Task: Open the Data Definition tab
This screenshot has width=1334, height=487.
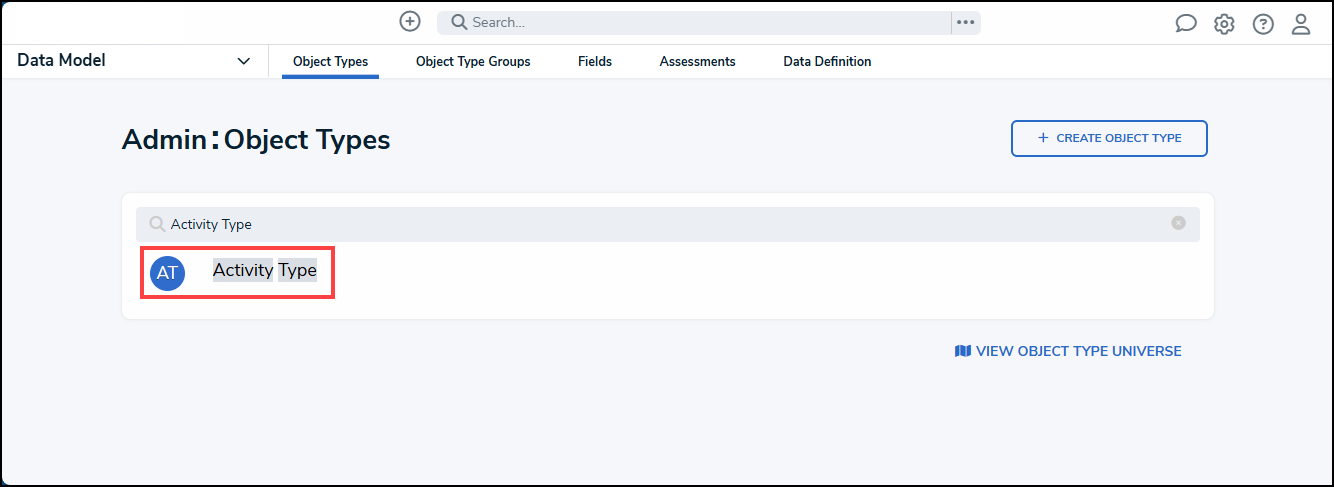Action: click(x=827, y=61)
